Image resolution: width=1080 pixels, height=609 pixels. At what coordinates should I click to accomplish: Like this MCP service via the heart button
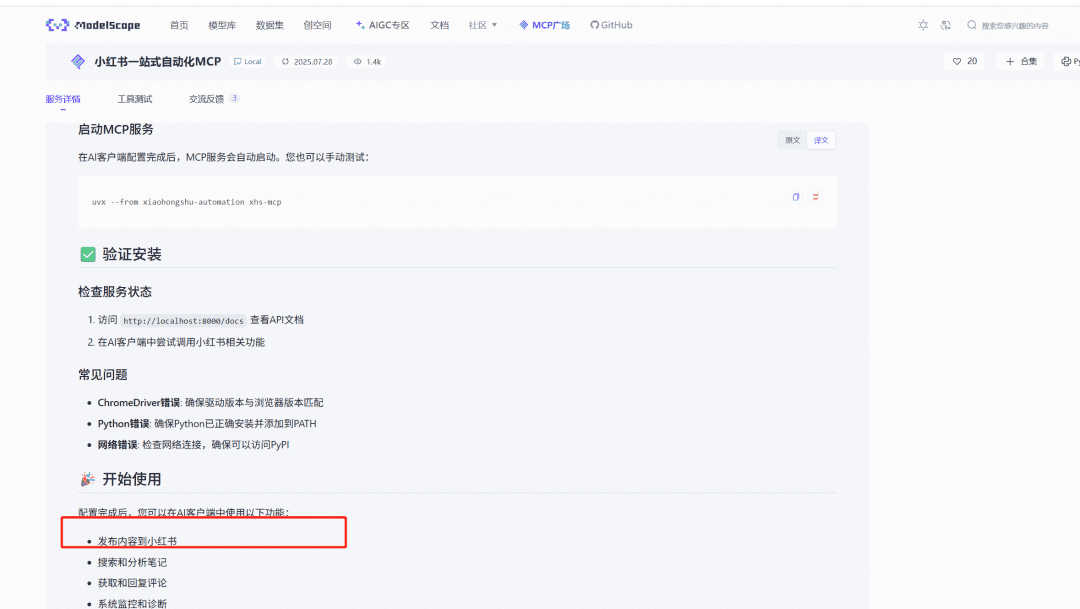(964, 61)
